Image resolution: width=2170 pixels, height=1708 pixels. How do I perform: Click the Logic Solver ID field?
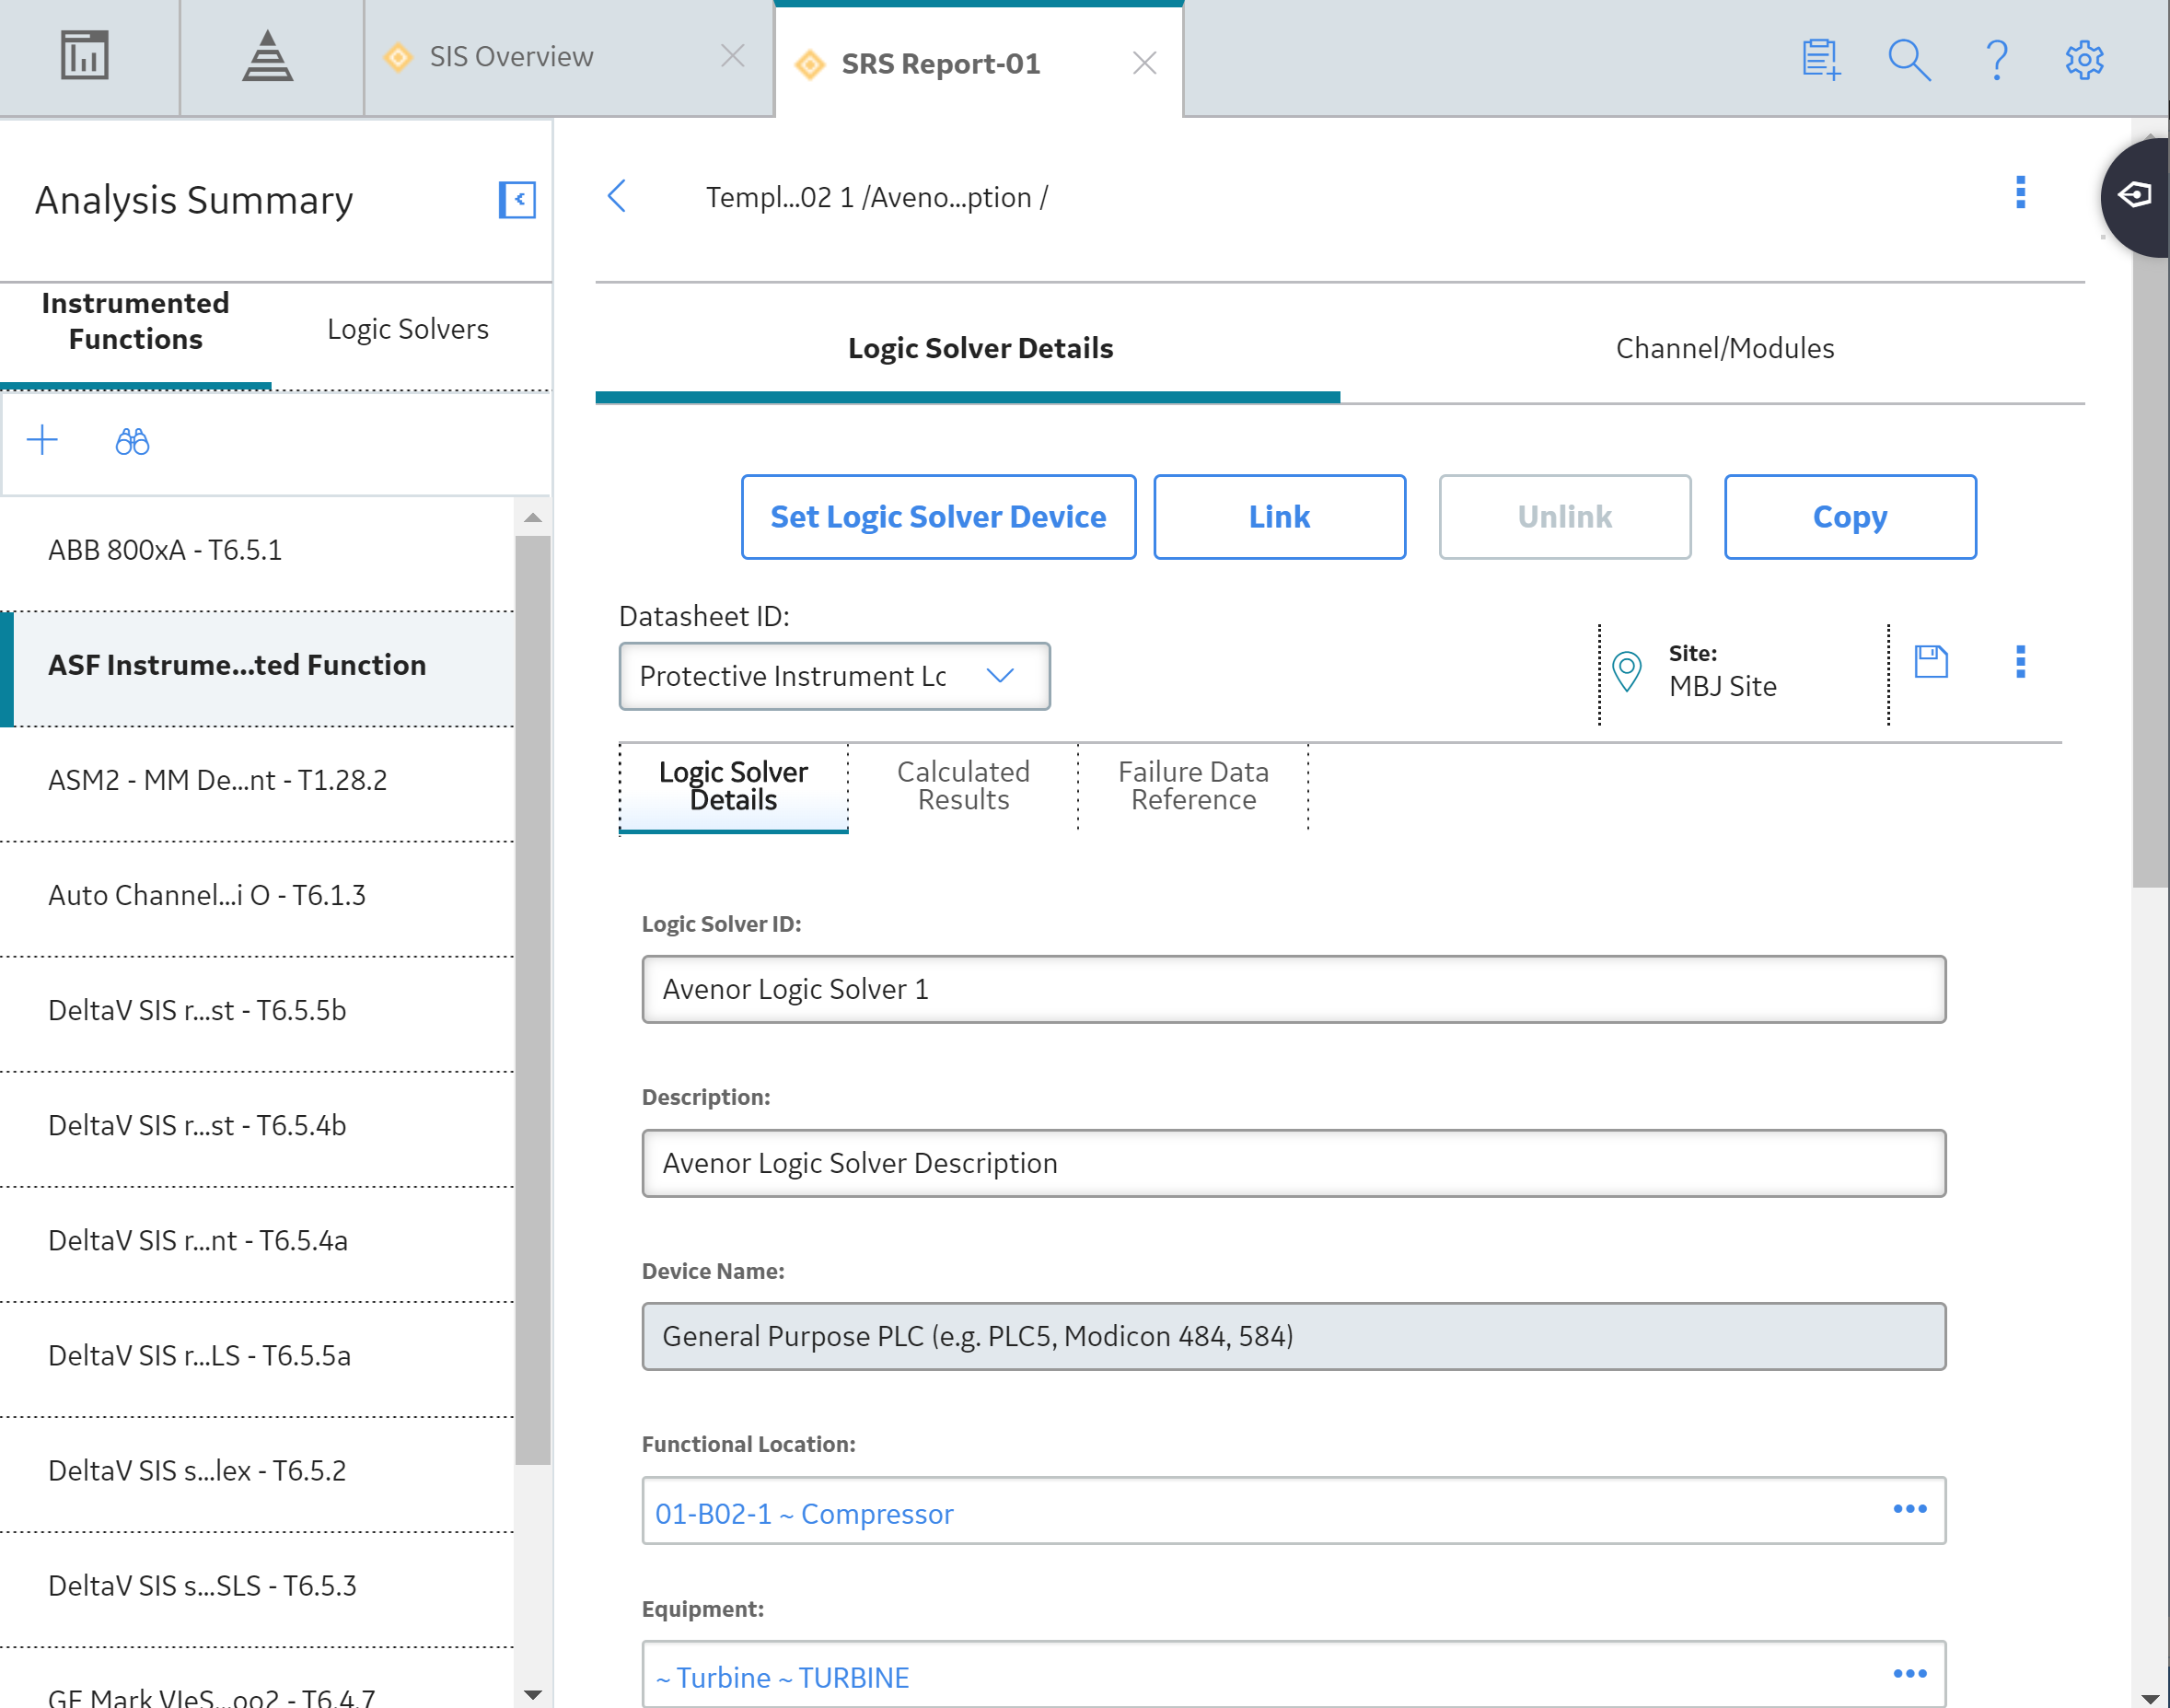[x=1294, y=989]
